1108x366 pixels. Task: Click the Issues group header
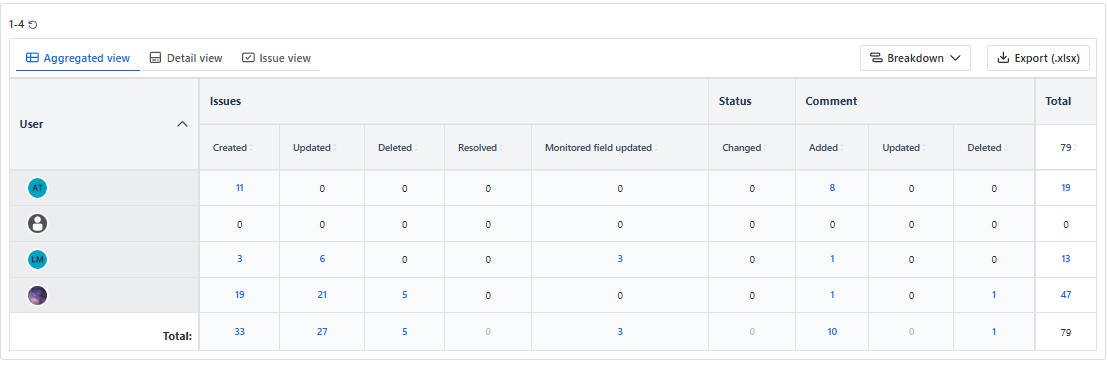(x=225, y=101)
